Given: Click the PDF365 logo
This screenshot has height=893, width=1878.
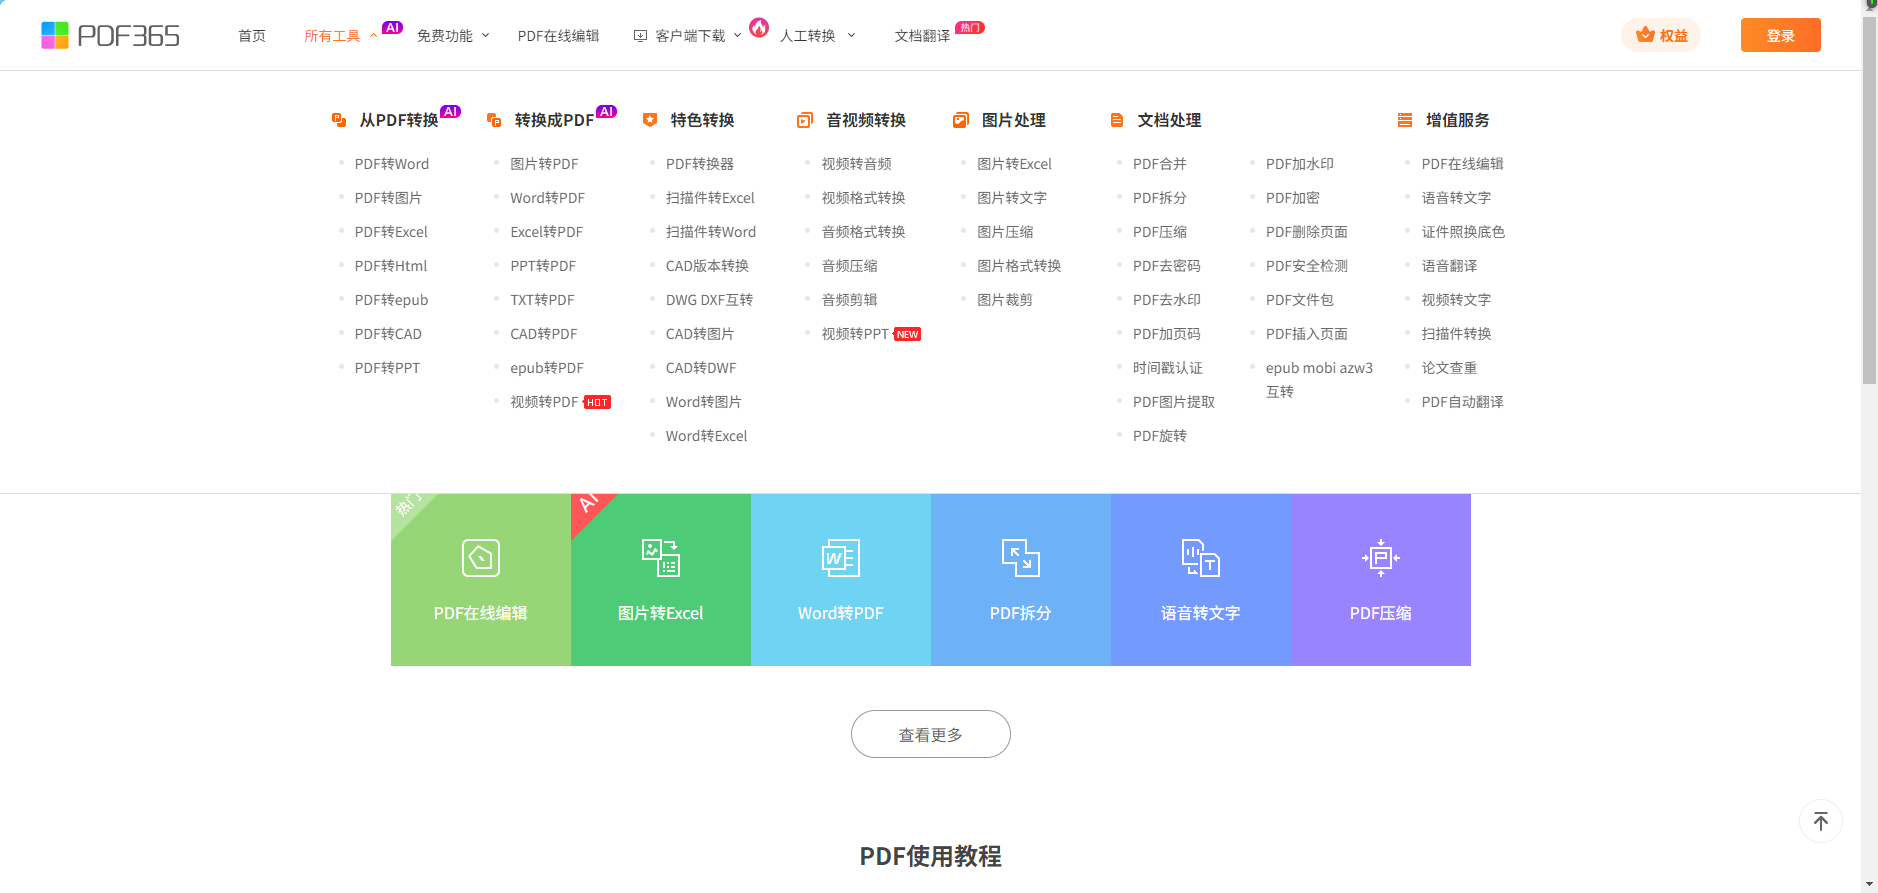Looking at the screenshot, I should [110, 36].
